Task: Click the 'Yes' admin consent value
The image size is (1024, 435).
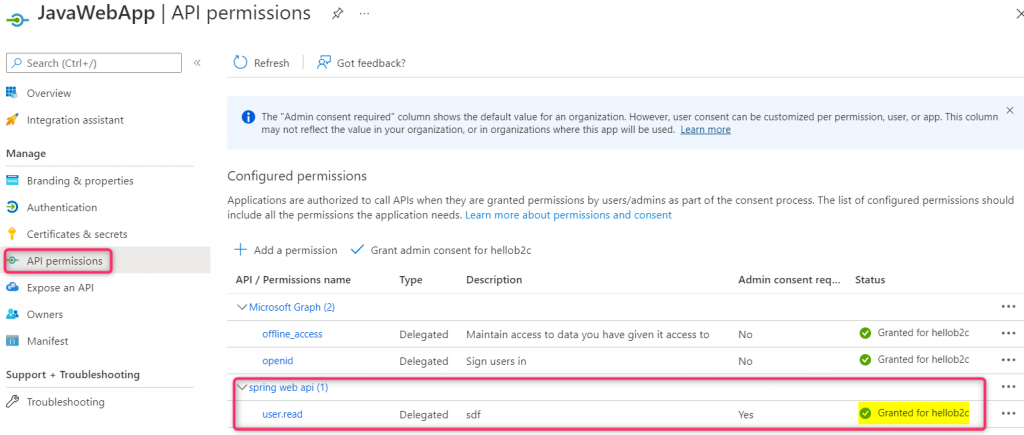Action: pos(746,414)
